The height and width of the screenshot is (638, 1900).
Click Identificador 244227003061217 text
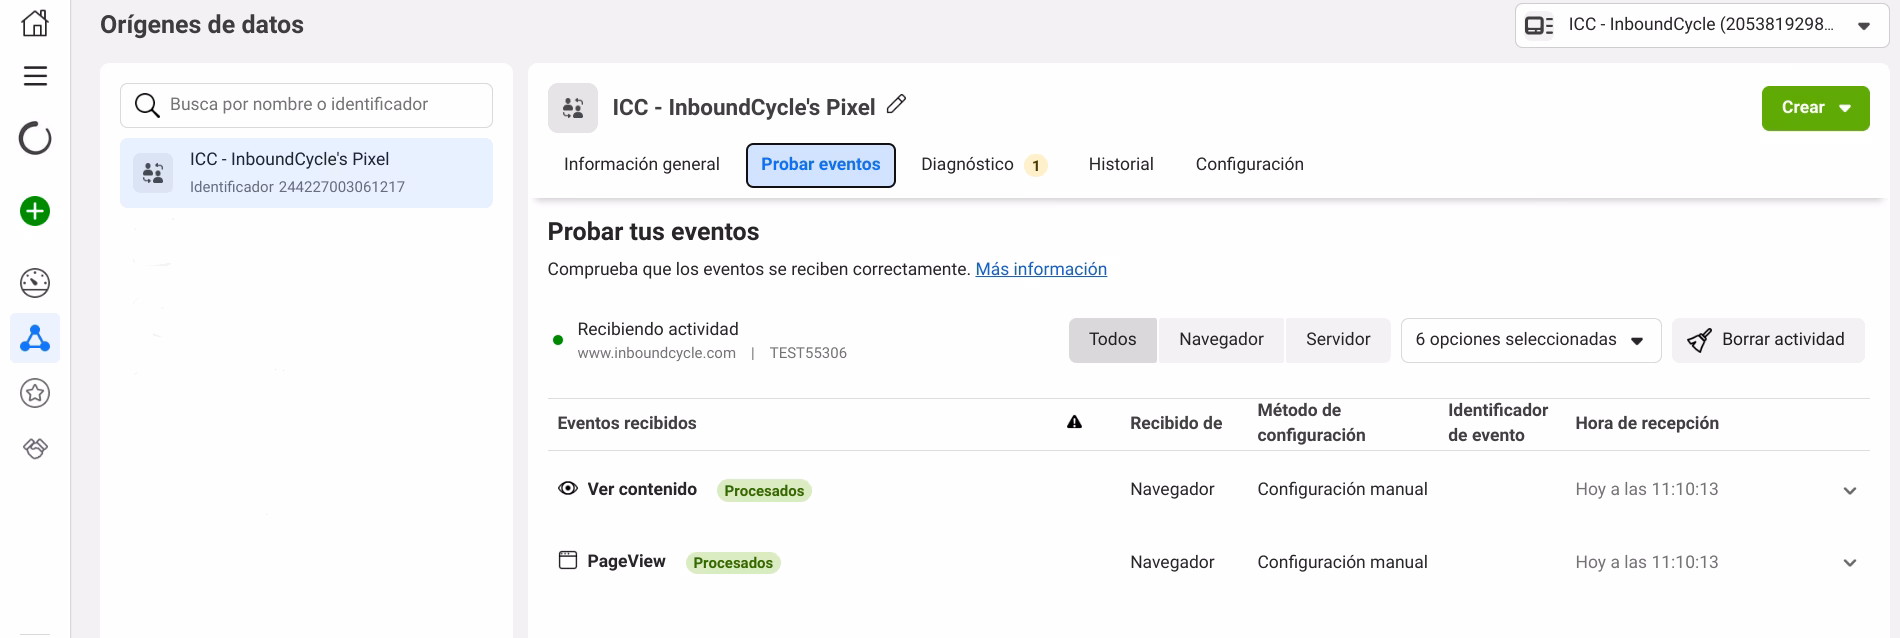[x=297, y=187]
